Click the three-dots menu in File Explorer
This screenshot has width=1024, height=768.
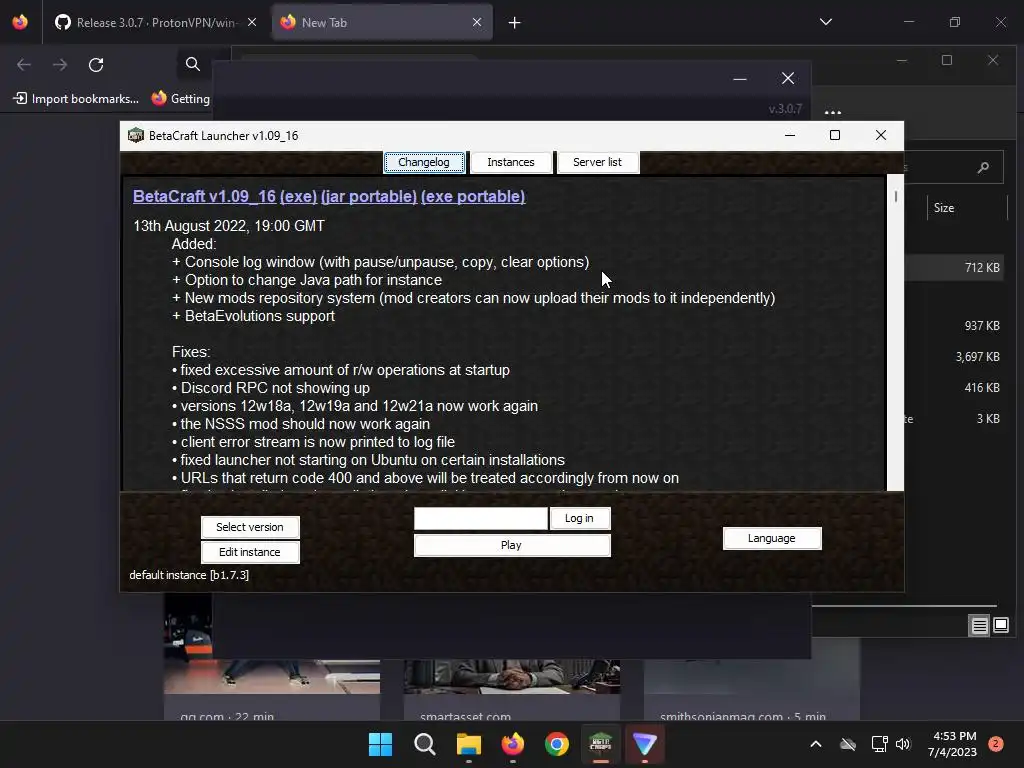pos(833,112)
